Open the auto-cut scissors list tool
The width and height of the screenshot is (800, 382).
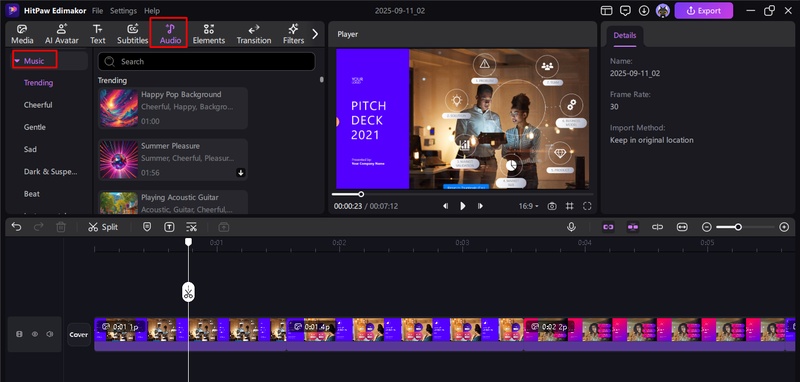click(191, 227)
